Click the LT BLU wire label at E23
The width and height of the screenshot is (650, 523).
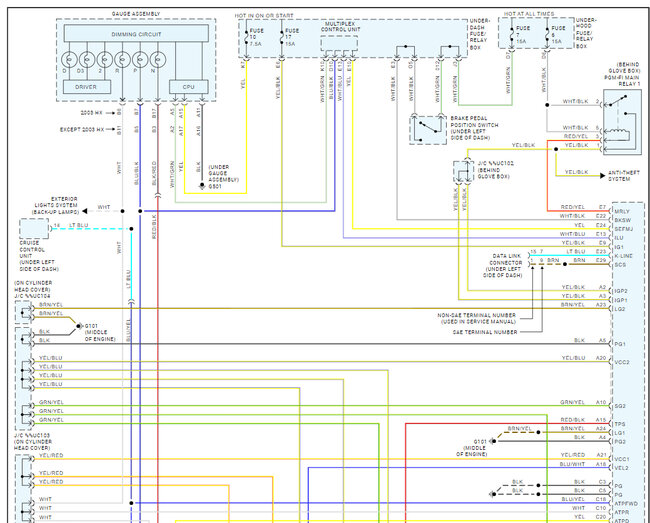(576, 252)
